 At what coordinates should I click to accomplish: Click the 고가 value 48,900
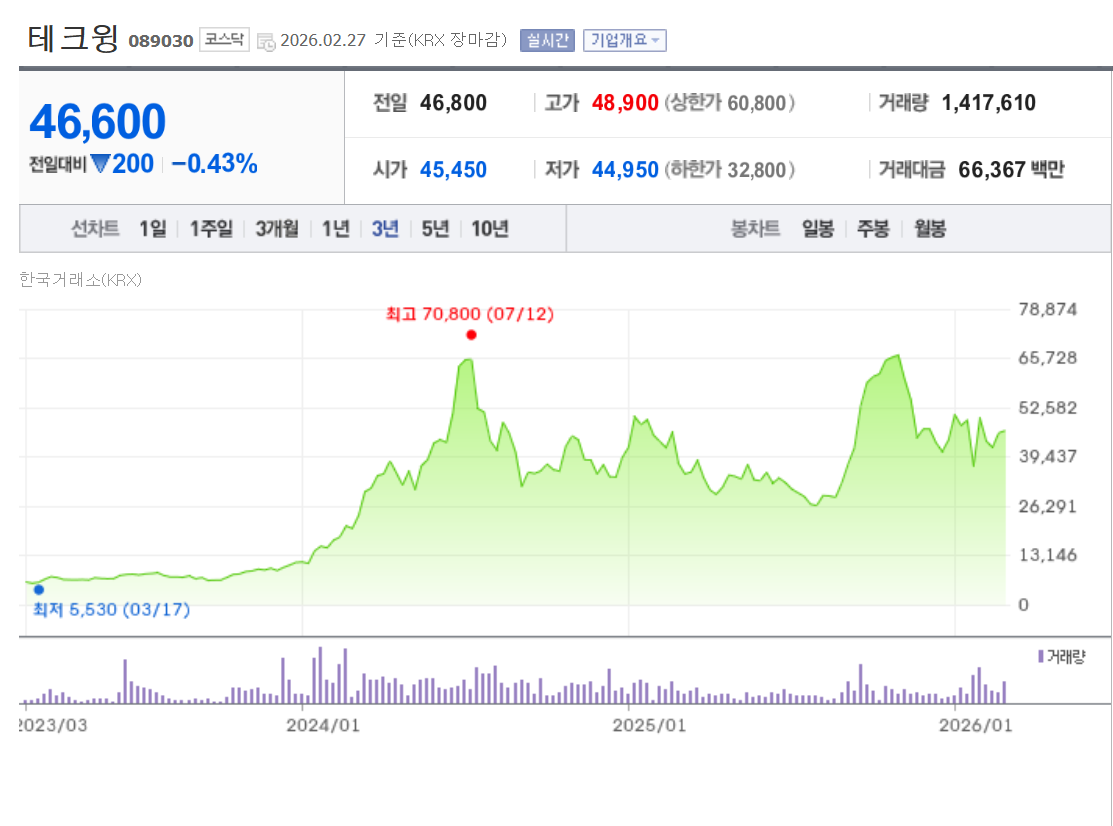[625, 103]
